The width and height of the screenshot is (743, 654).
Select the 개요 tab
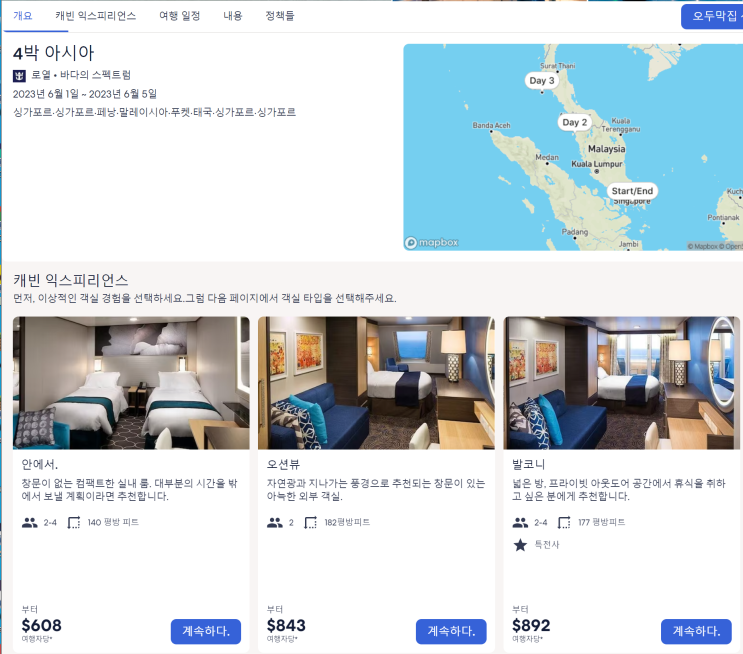tap(23, 16)
